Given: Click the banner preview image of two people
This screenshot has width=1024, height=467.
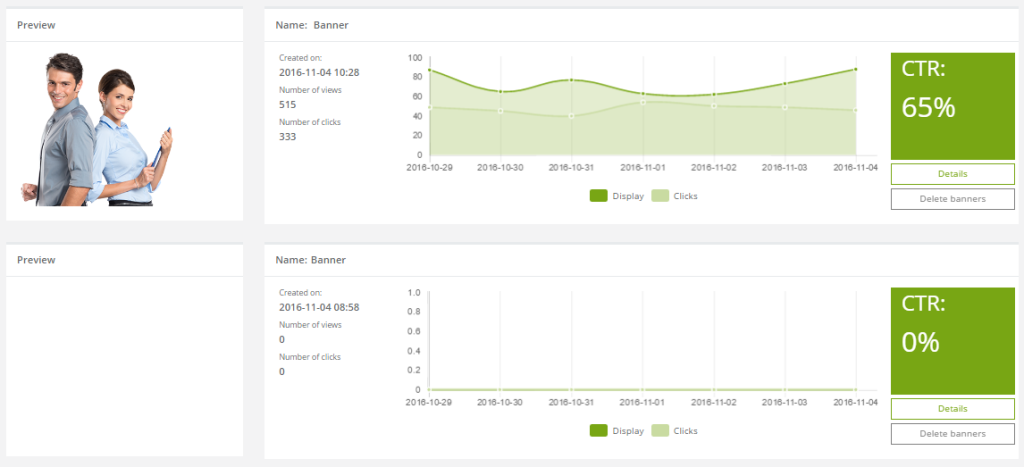Looking at the screenshot, I should (97, 129).
